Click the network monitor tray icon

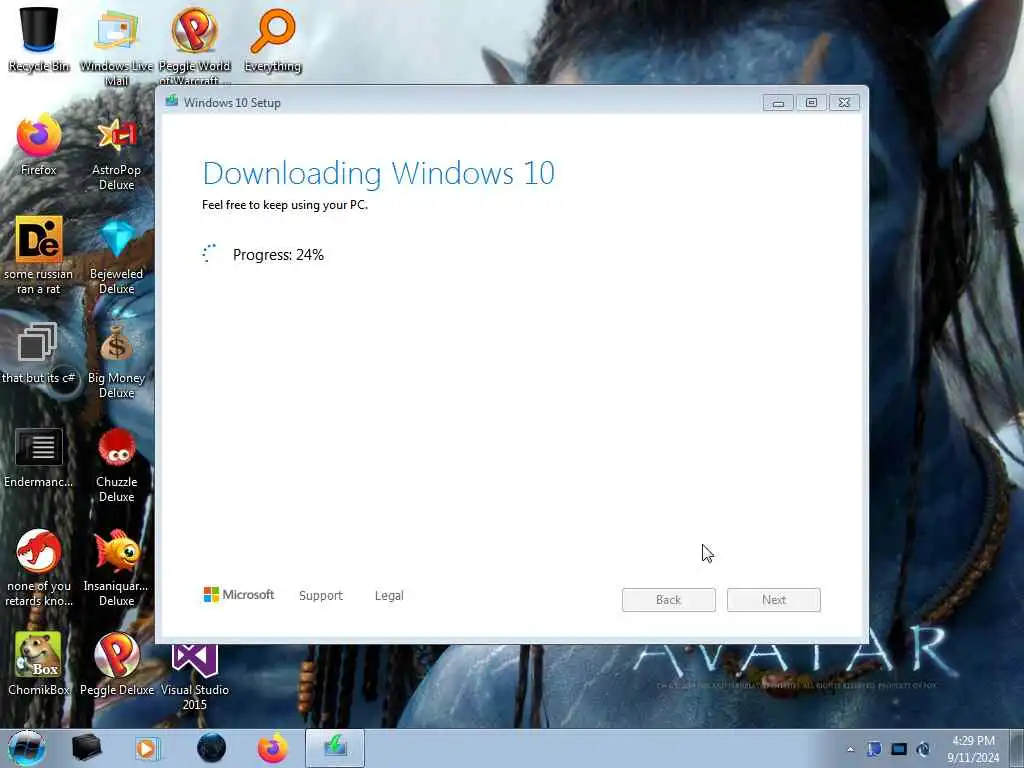coord(899,749)
